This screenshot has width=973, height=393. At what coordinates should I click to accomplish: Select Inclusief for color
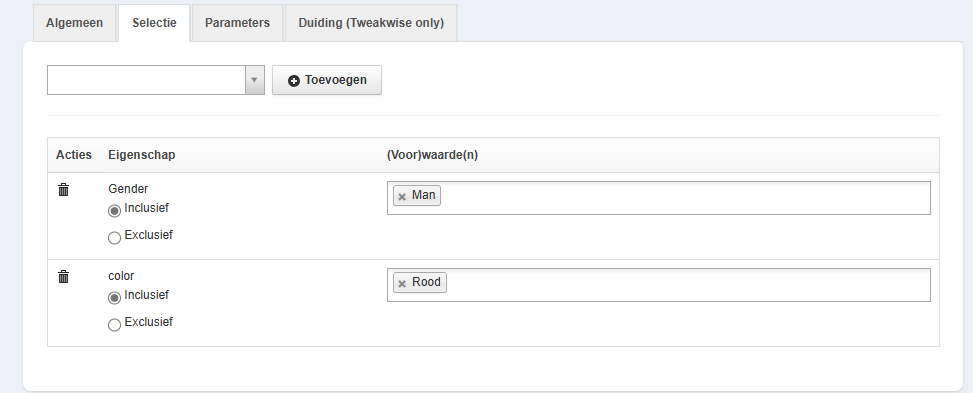pos(114,298)
